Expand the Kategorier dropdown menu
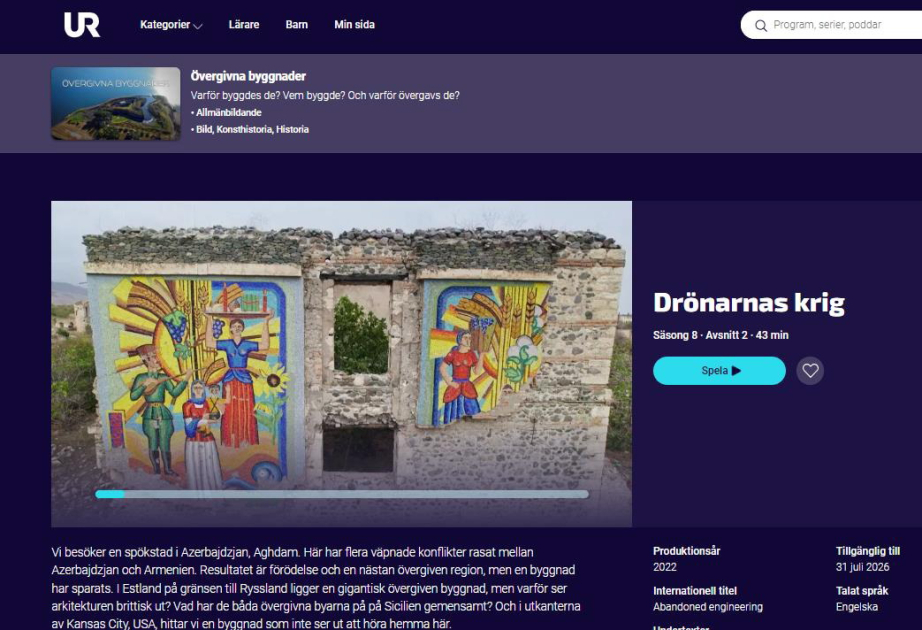This screenshot has height=630, width=922. (165, 25)
